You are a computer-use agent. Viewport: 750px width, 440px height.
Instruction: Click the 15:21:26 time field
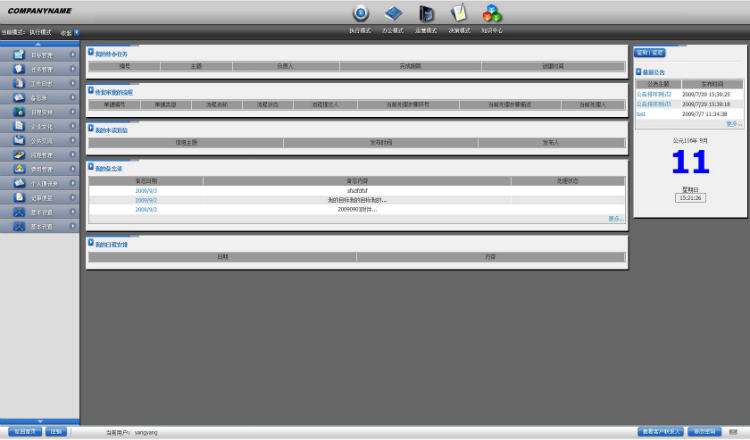click(x=690, y=198)
